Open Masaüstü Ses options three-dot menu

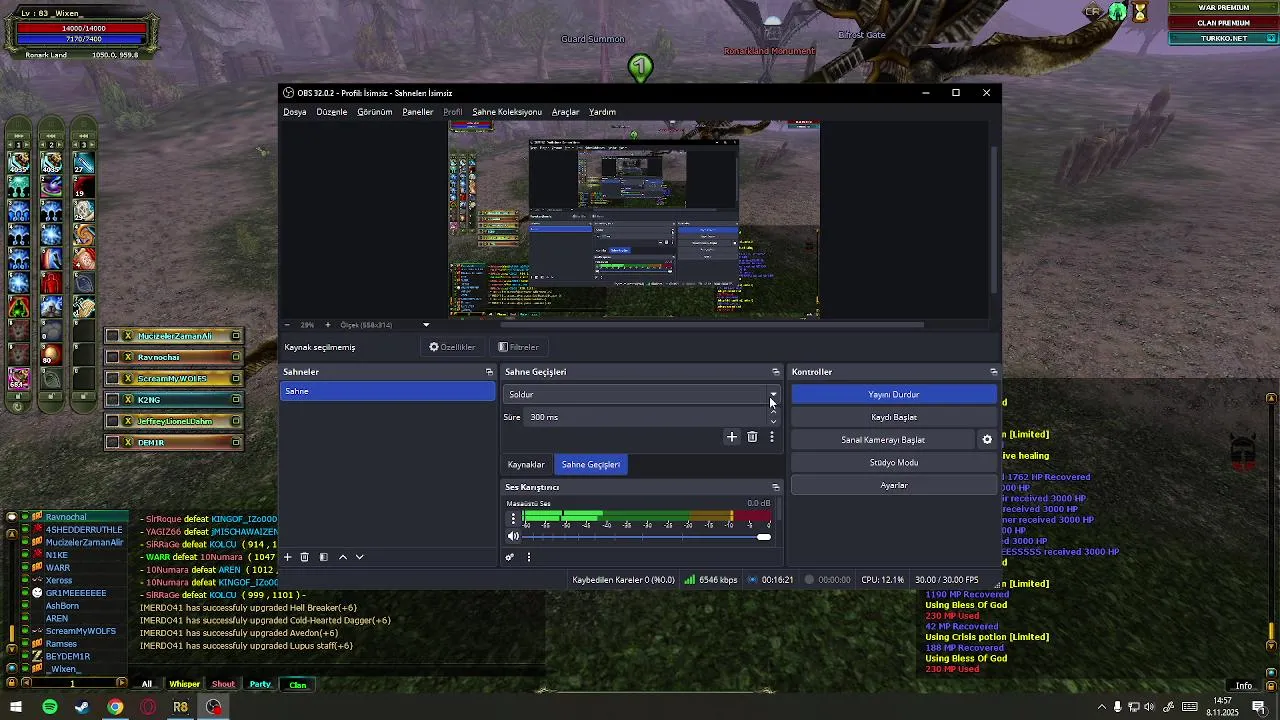point(514,518)
